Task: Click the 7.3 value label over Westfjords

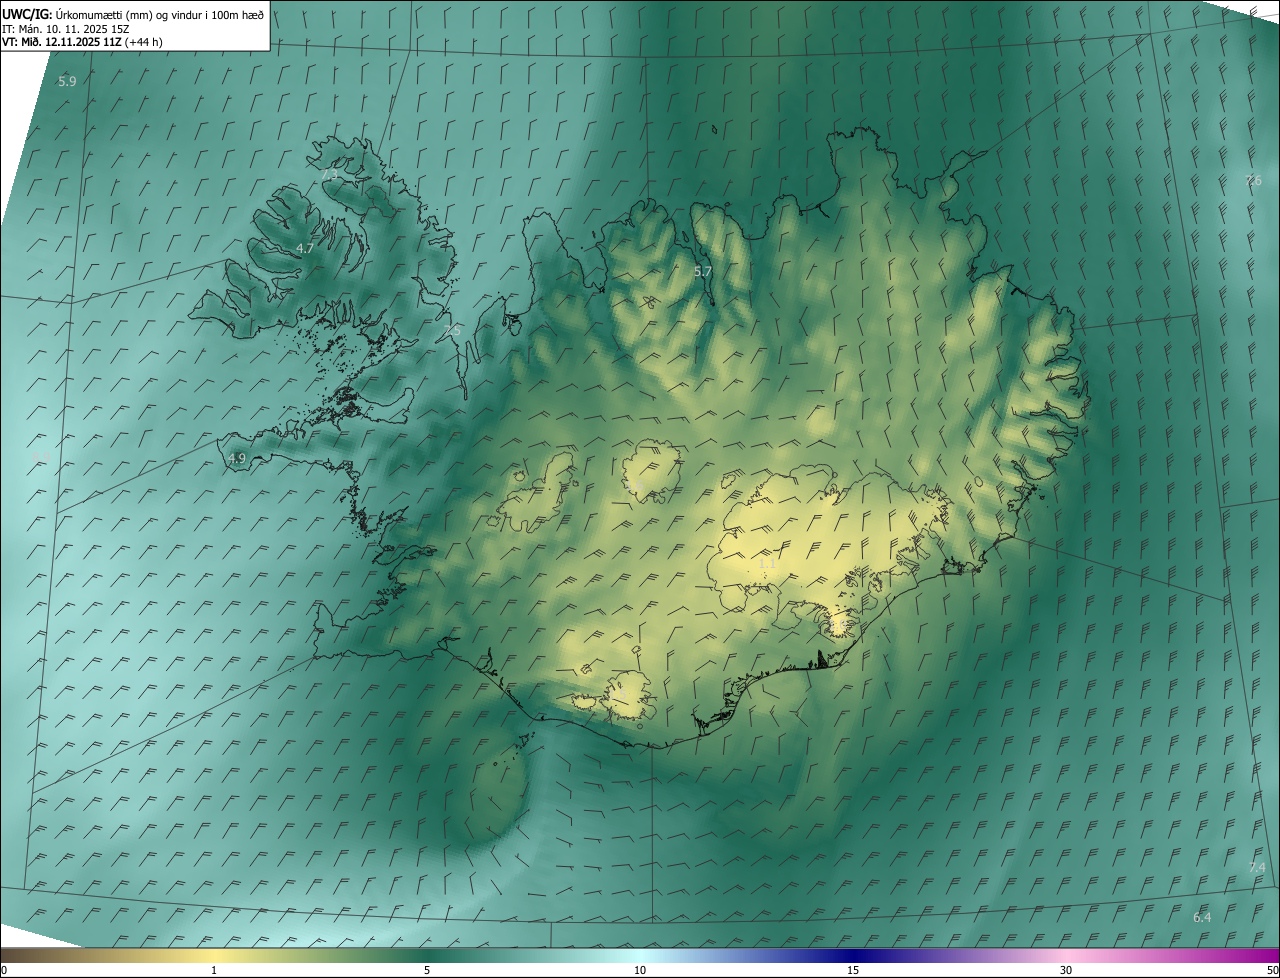Action: tap(330, 175)
